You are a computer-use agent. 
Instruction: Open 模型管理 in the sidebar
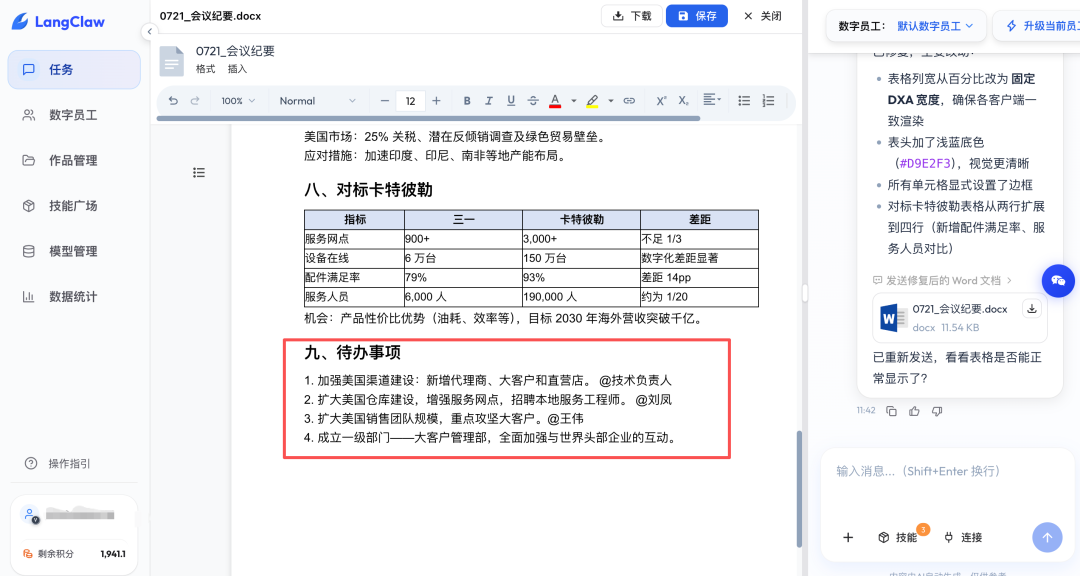click(x=74, y=251)
